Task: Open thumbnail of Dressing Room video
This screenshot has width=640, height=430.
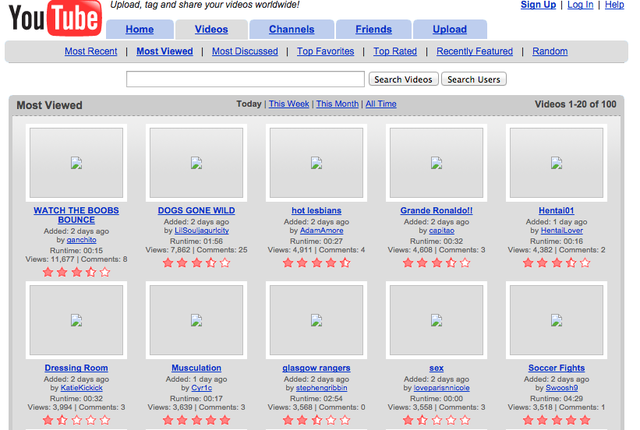Action: point(76,320)
